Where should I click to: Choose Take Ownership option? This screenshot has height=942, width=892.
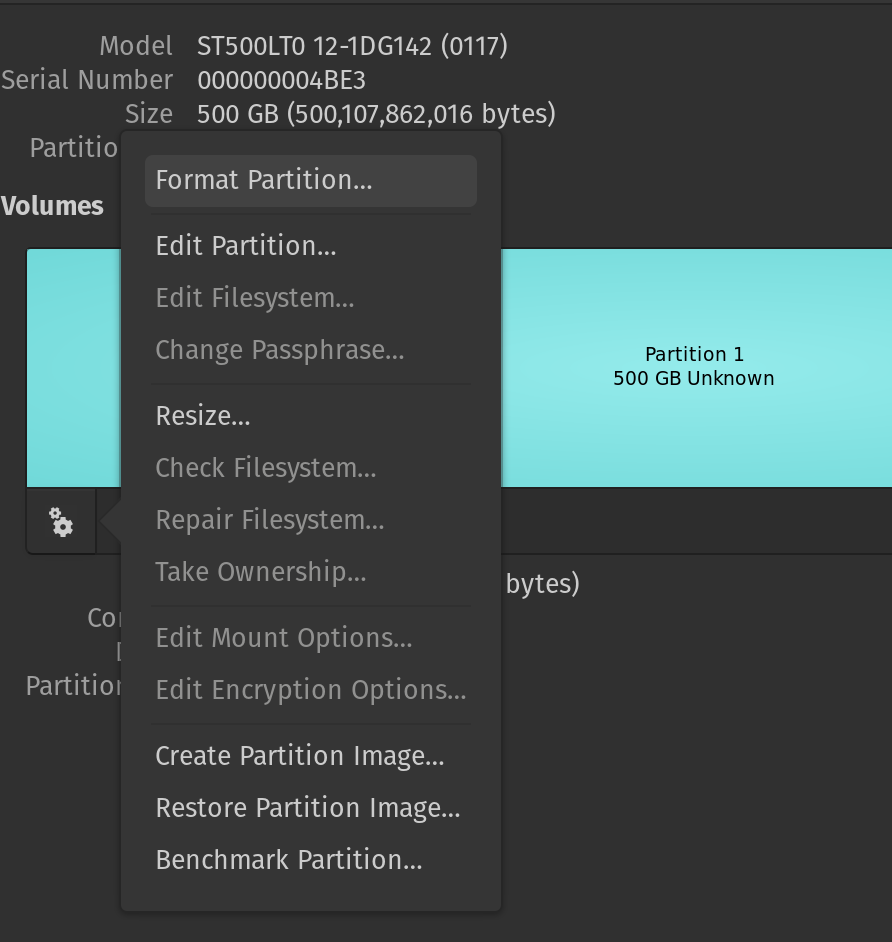(261, 572)
